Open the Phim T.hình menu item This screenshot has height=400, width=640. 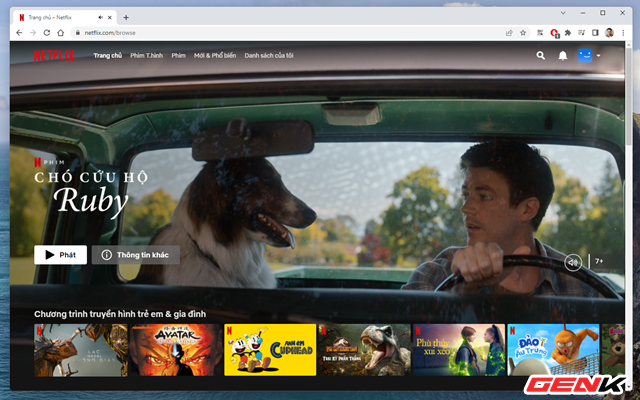tap(147, 56)
